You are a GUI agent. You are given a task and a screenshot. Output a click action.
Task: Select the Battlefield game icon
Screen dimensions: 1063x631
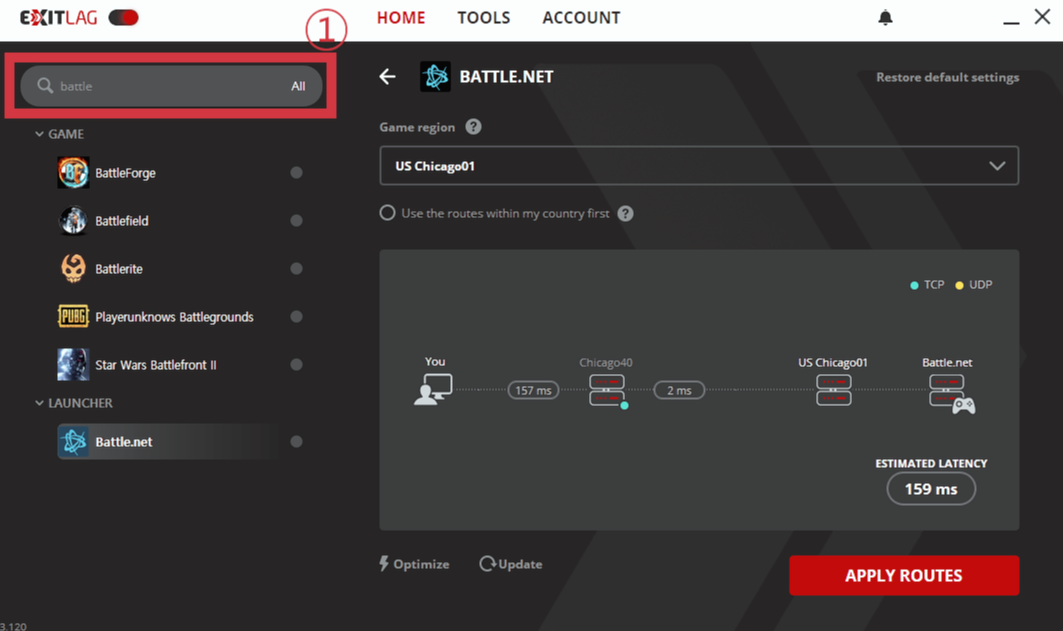tap(73, 220)
